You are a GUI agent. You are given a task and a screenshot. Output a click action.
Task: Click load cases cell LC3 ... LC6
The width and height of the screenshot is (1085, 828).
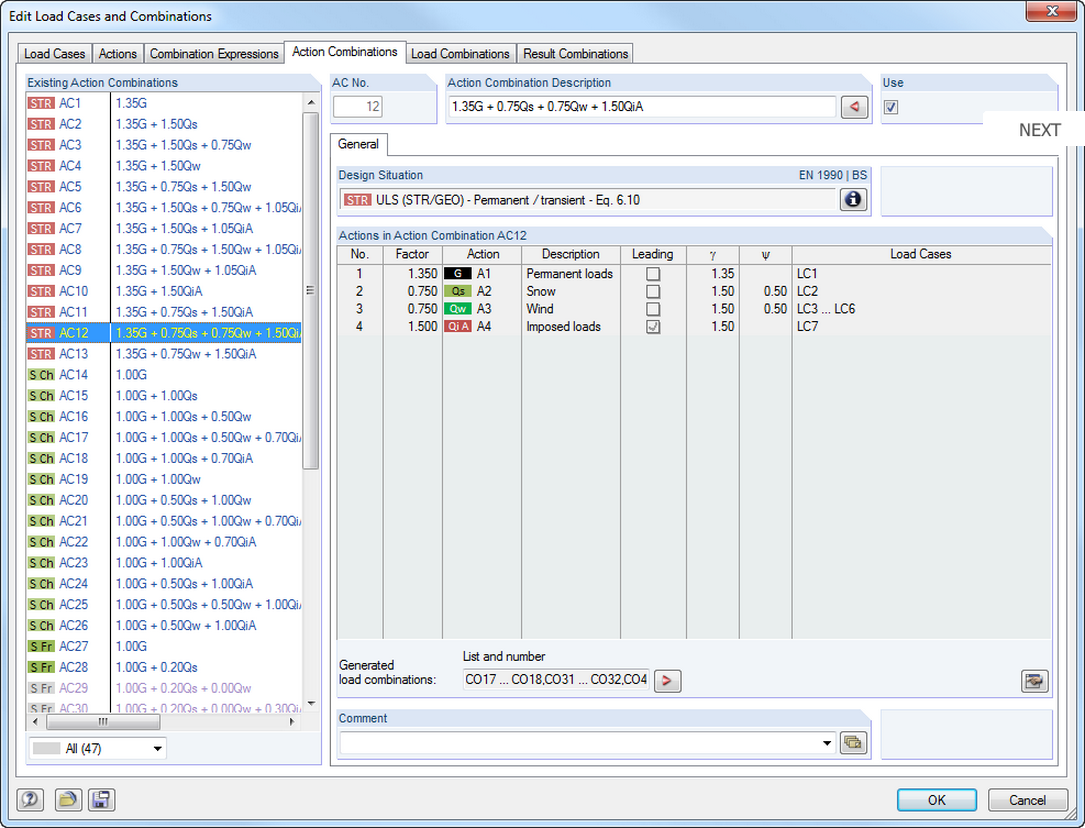tap(921, 309)
